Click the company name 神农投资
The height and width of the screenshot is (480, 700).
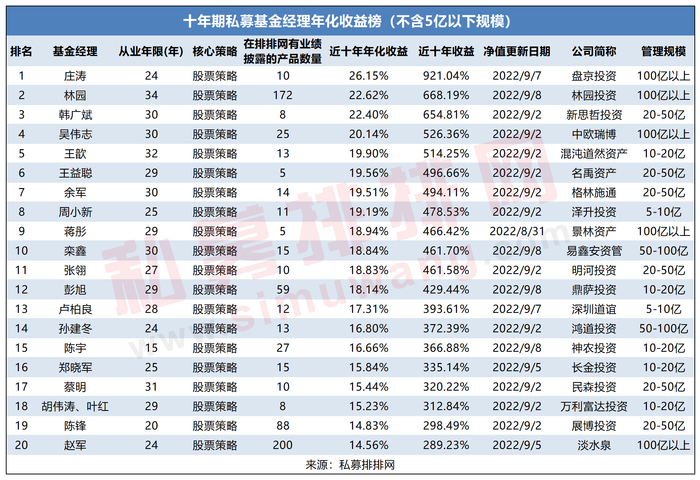pyautogui.click(x=594, y=348)
